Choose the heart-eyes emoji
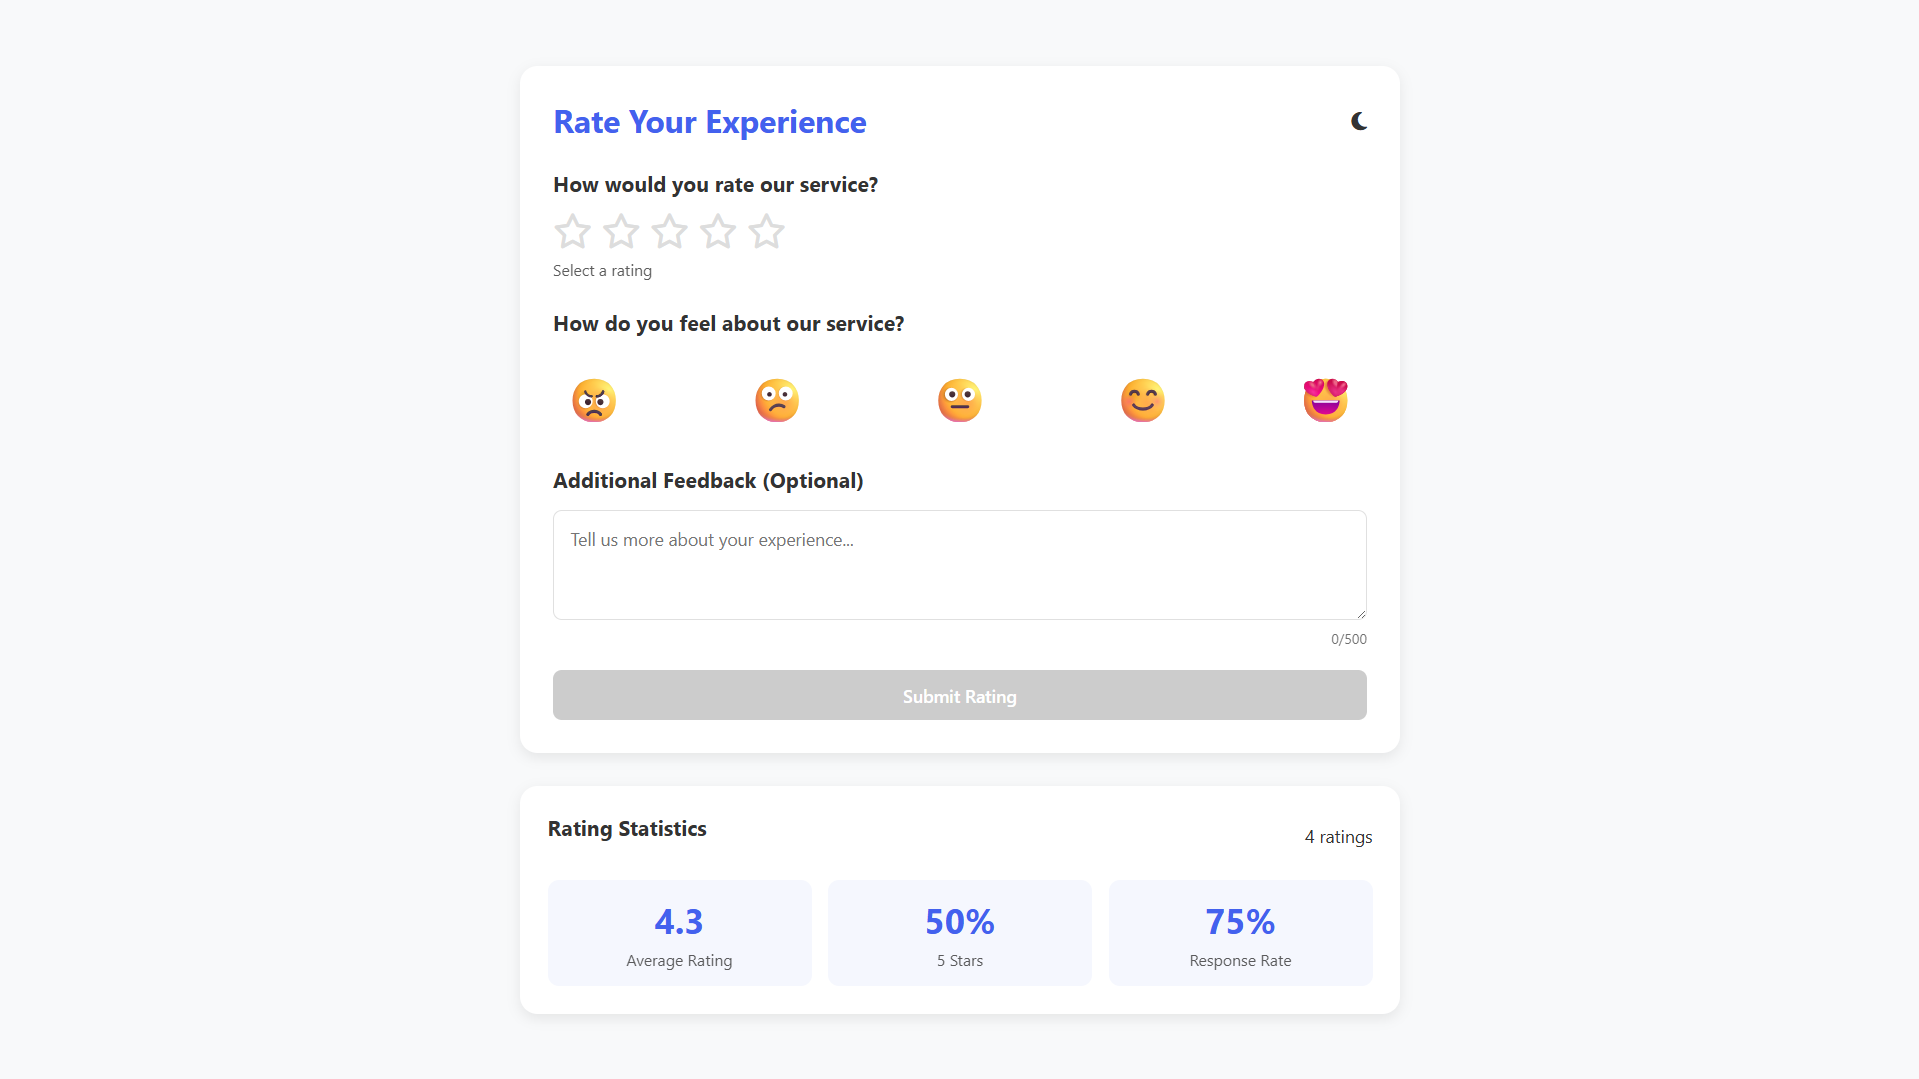This screenshot has width=1919, height=1079. (x=1326, y=401)
